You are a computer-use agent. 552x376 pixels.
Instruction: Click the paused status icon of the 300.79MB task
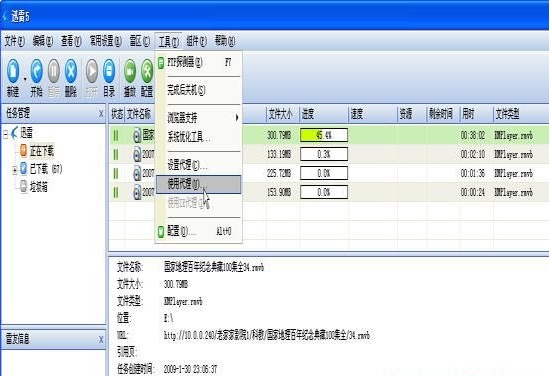click(x=115, y=135)
